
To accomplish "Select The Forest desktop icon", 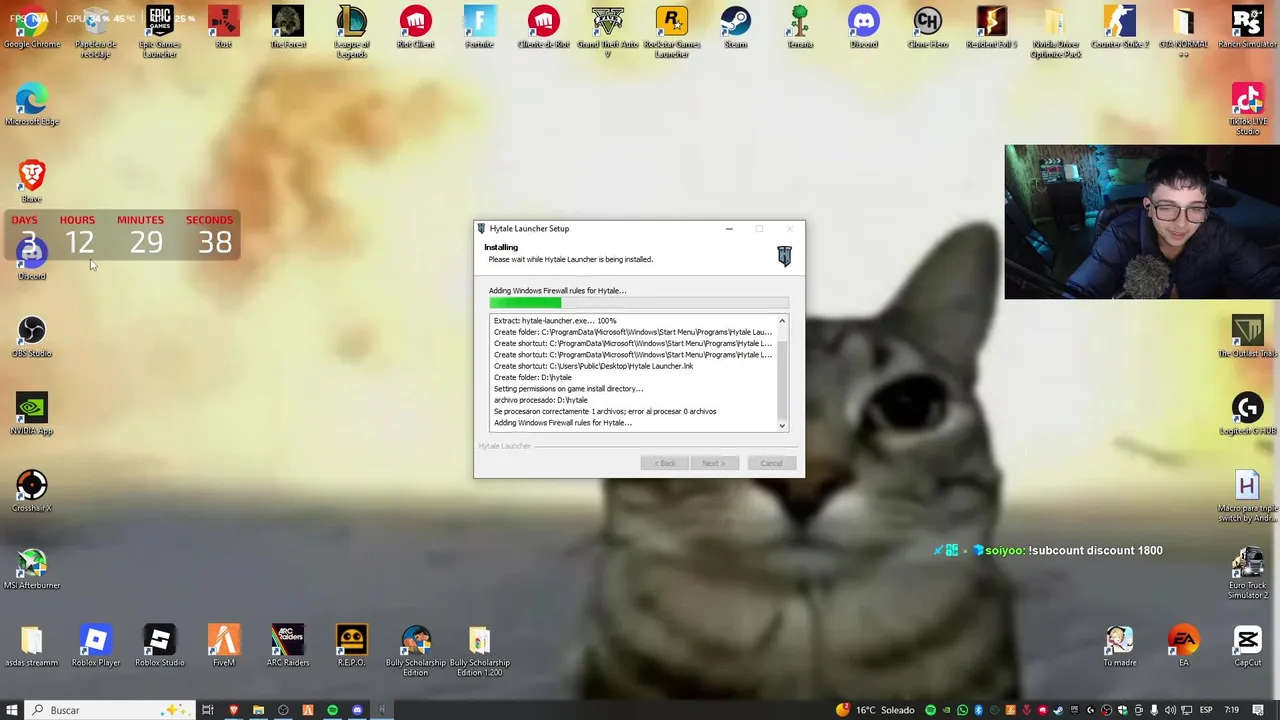I will 288,28.
